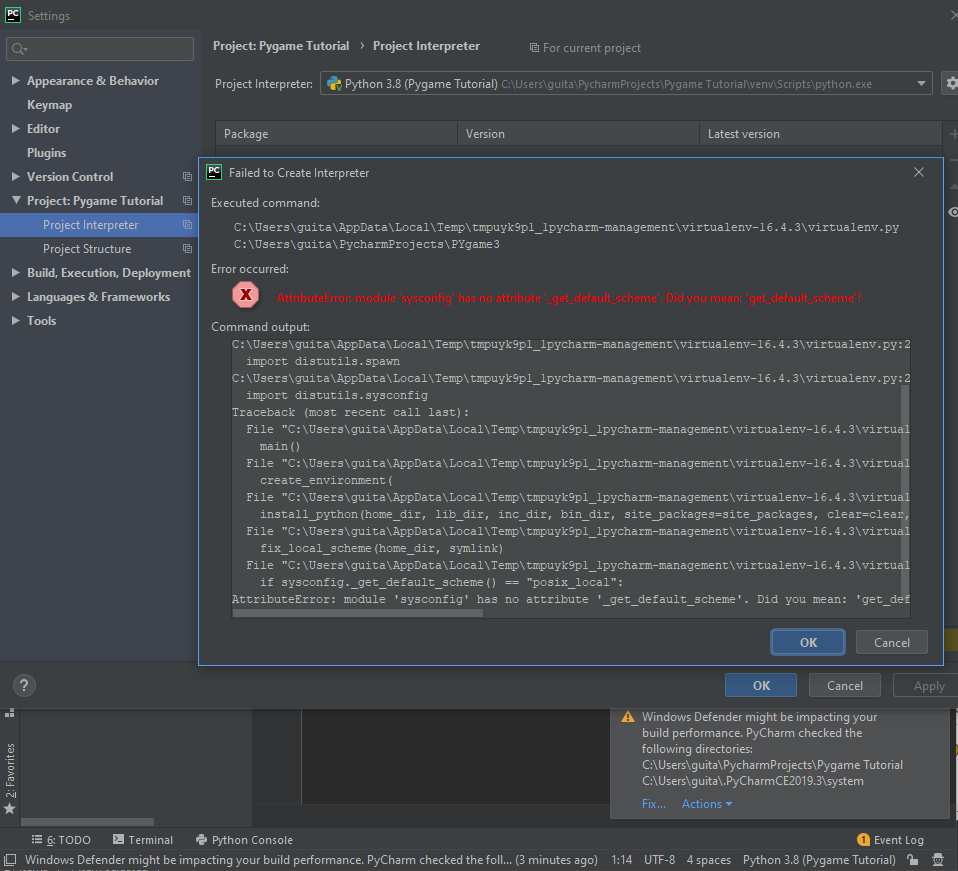Open interpreter settings with the gear icon
Viewport: 958px width, 871px height.
click(951, 83)
